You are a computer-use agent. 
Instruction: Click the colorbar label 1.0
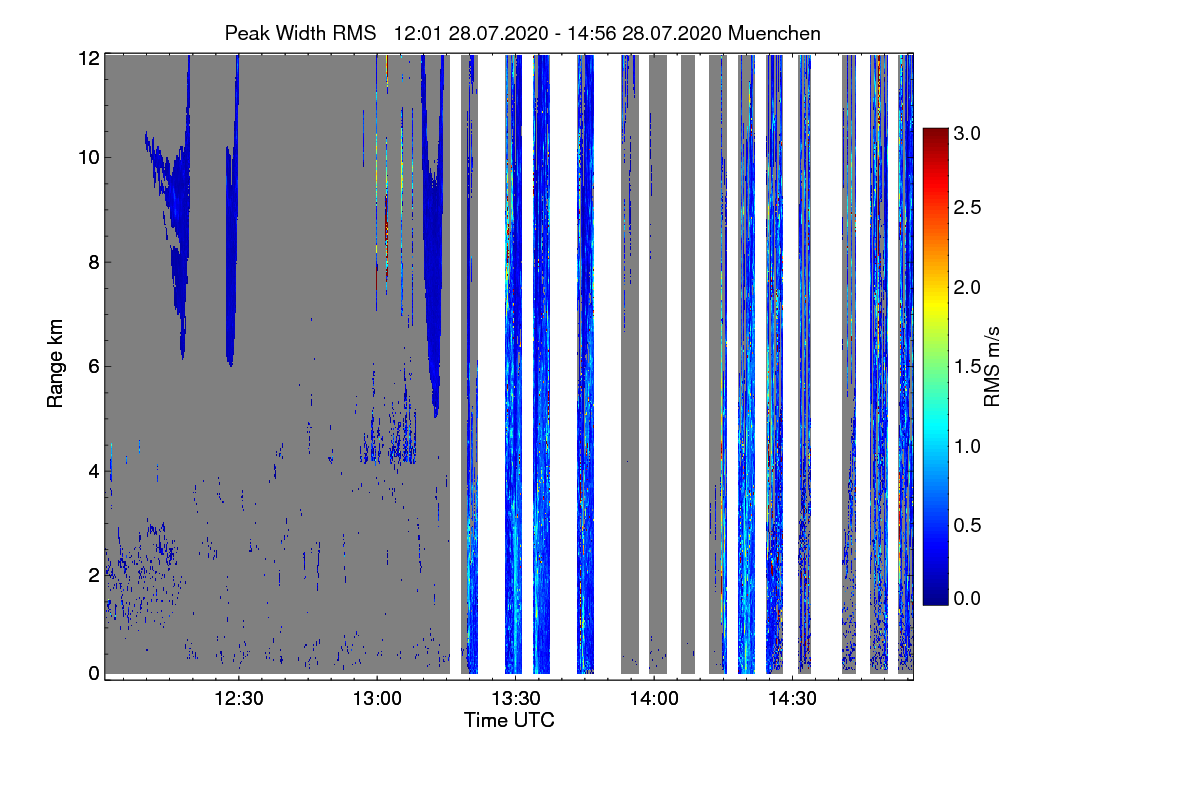tap(968, 446)
